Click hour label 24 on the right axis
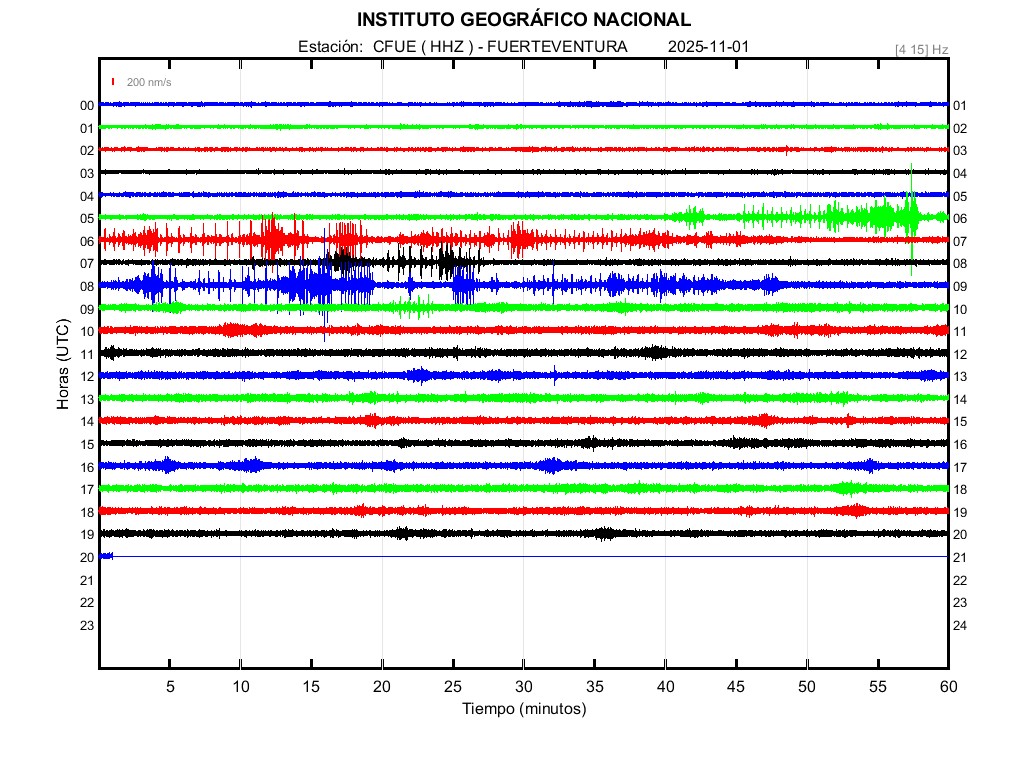The image size is (1024, 768). 960,625
